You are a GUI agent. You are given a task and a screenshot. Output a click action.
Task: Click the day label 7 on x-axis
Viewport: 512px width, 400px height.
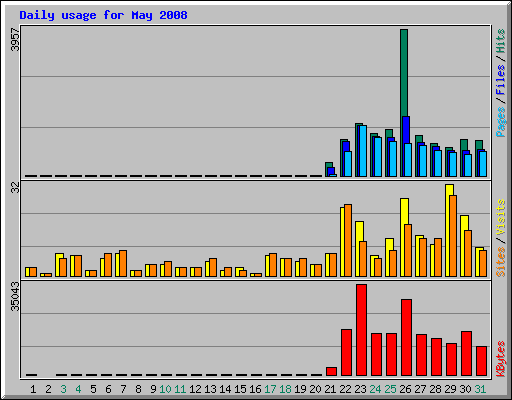click(x=123, y=389)
